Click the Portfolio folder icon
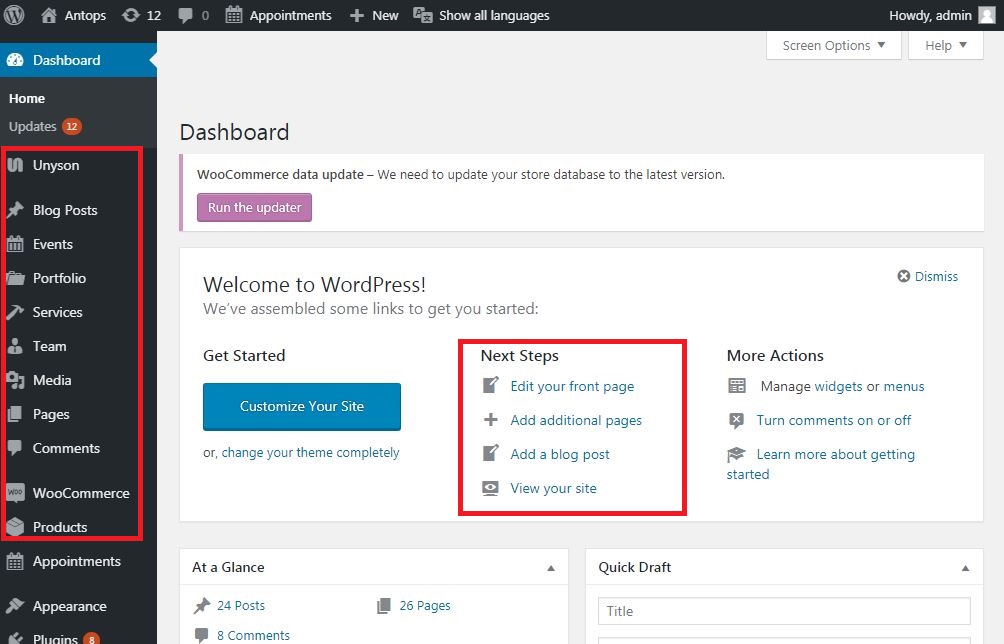 (x=15, y=278)
